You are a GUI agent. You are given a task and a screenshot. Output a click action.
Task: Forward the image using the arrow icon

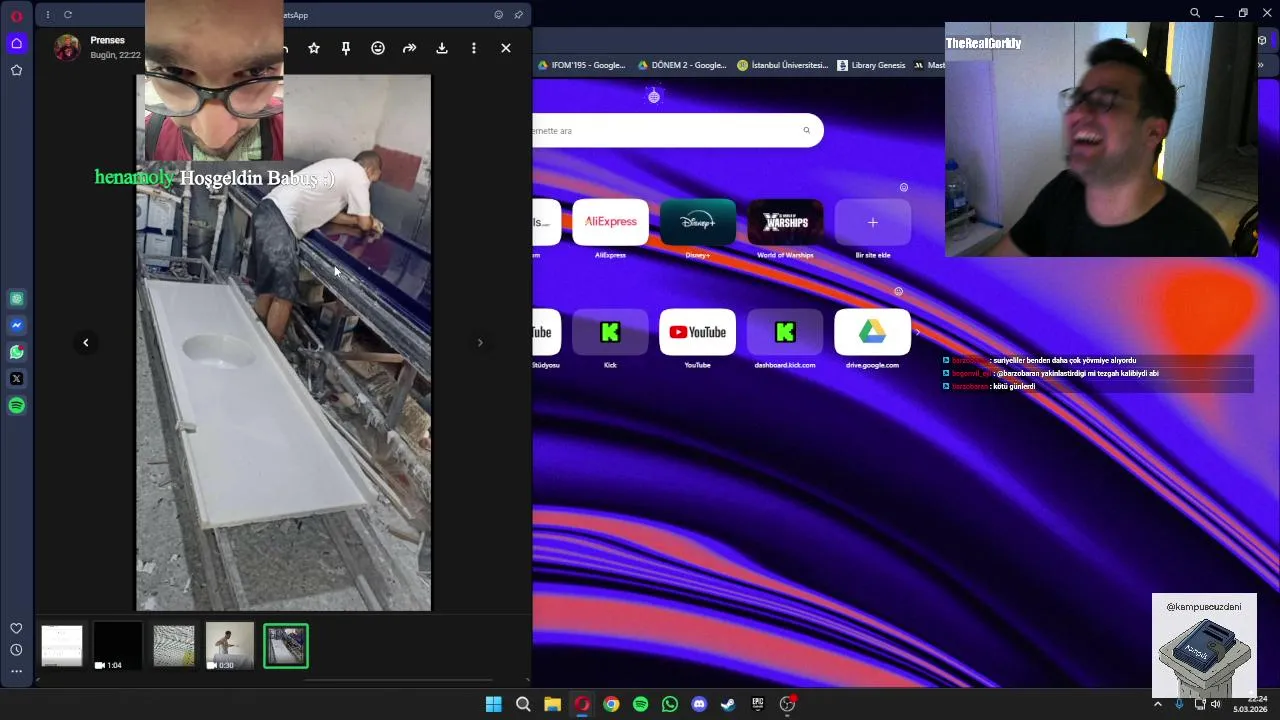click(409, 48)
